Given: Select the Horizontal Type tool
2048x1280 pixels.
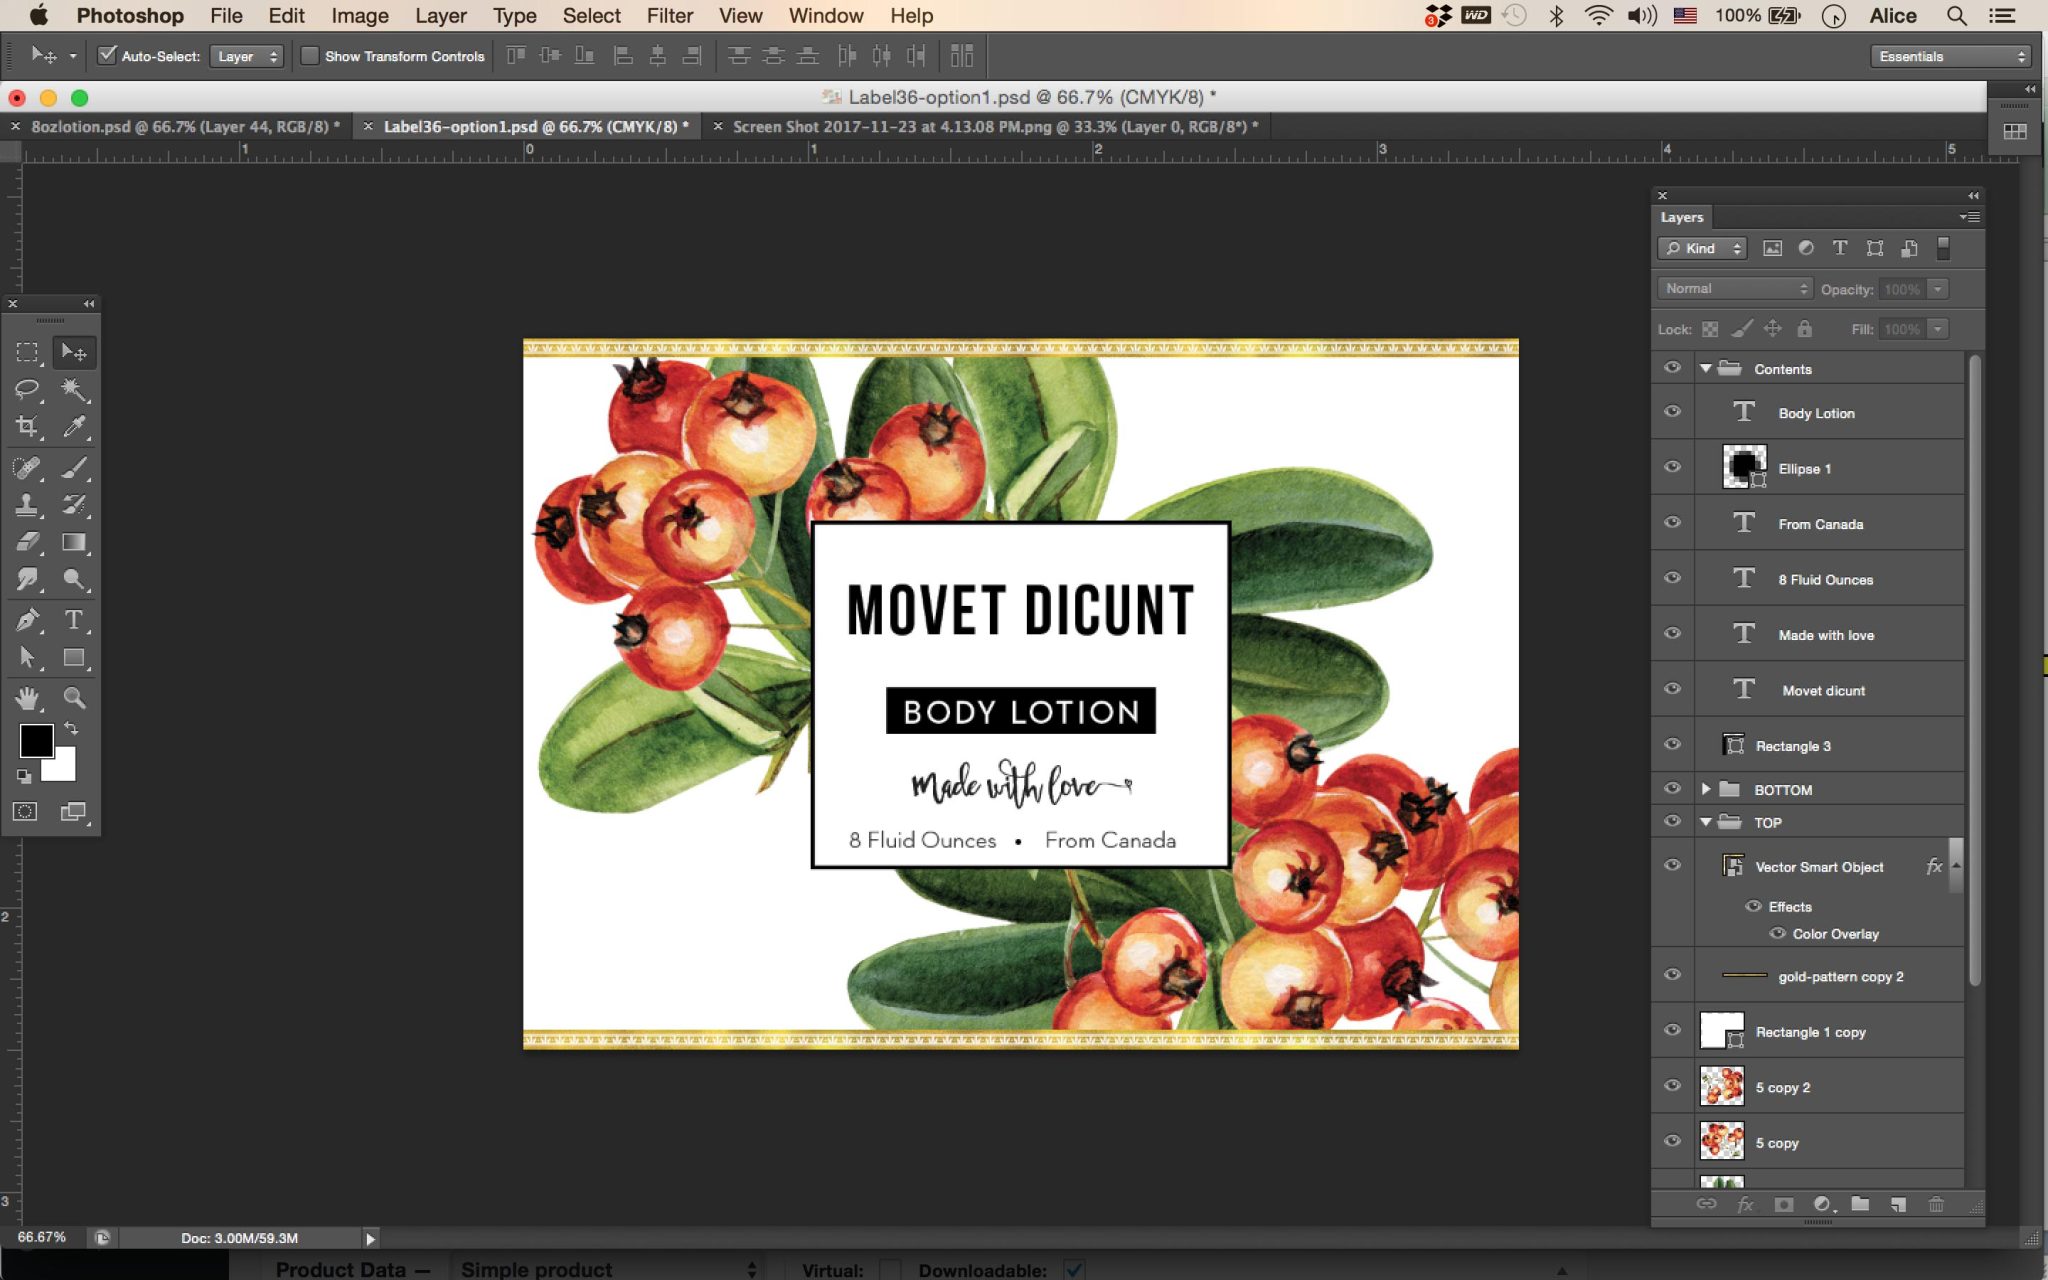Looking at the screenshot, I should 74,620.
